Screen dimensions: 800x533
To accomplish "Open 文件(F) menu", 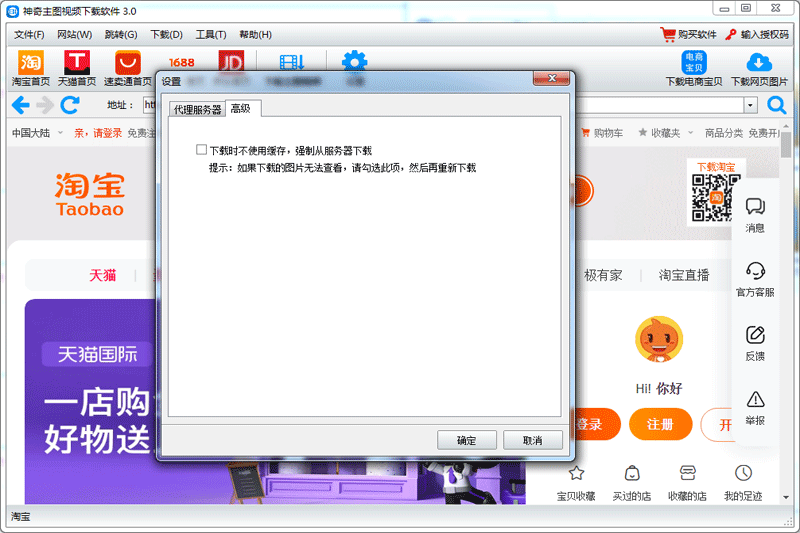I will 29,35.
